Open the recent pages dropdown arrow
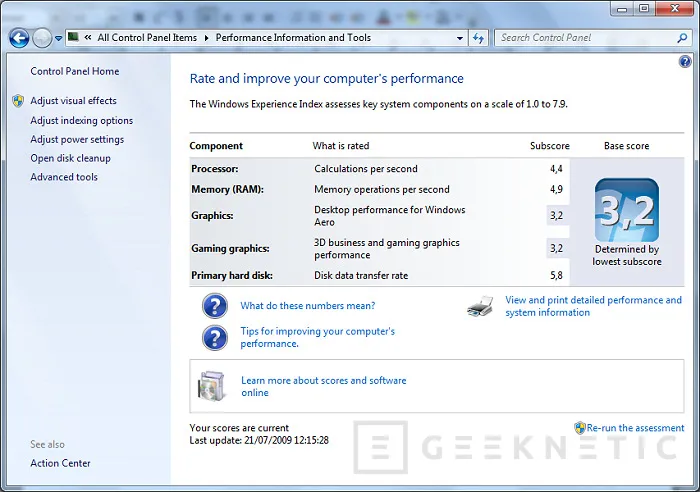Image resolution: width=700 pixels, height=492 pixels. point(58,38)
